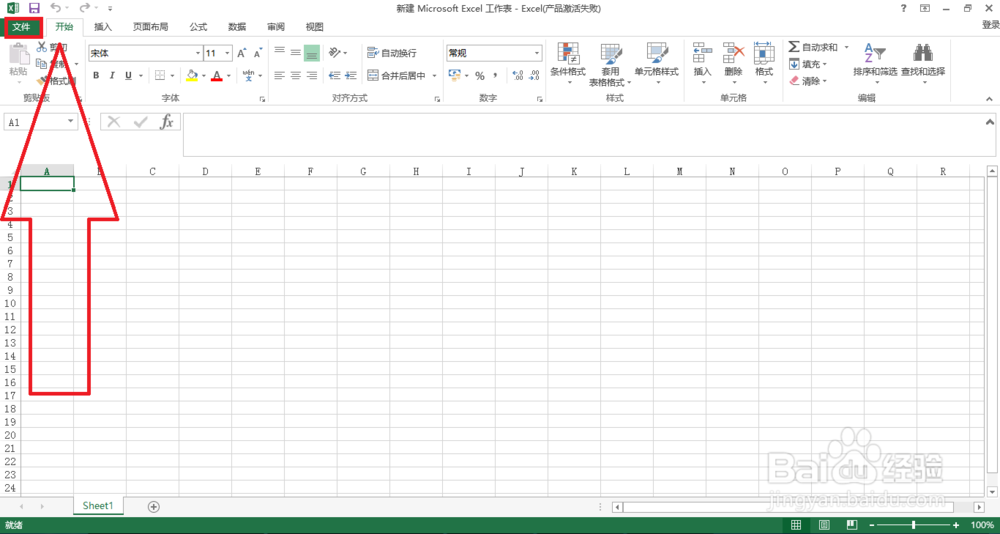Click the Bold B button

(96, 75)
